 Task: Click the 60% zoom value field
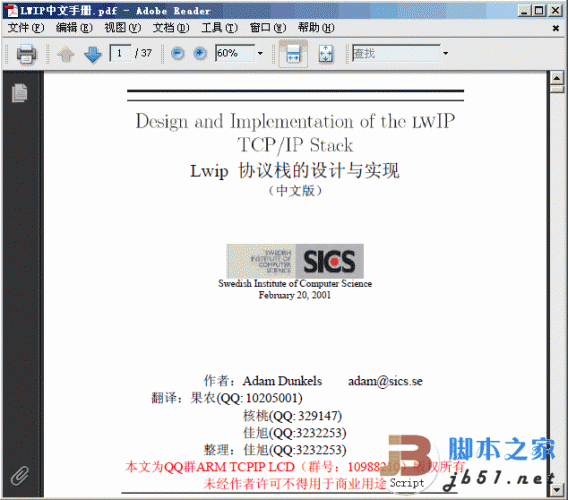235,53
